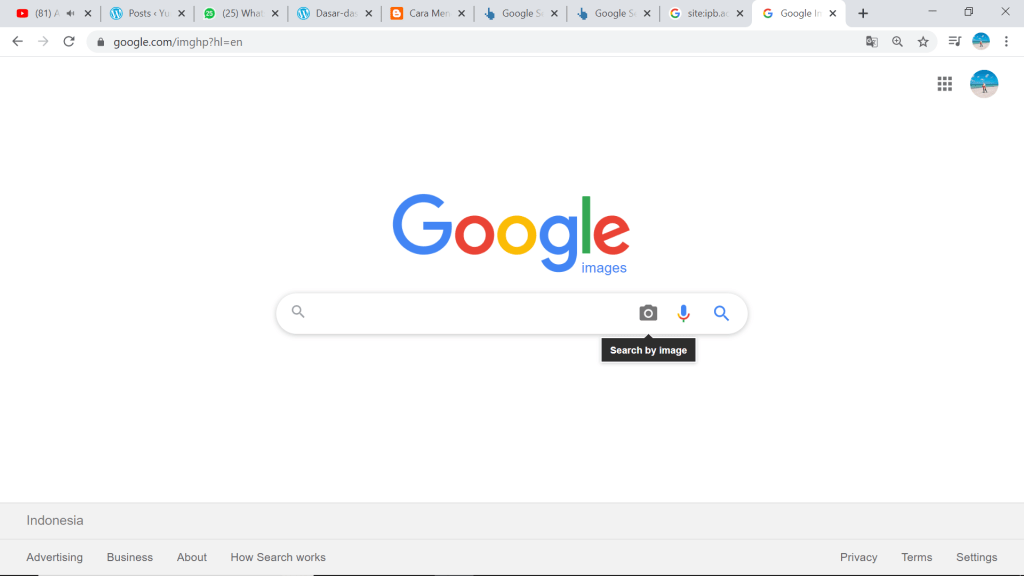Open a new tab with plus button
Viewport: 1024px width, 576px height.
tap(863, 13)
